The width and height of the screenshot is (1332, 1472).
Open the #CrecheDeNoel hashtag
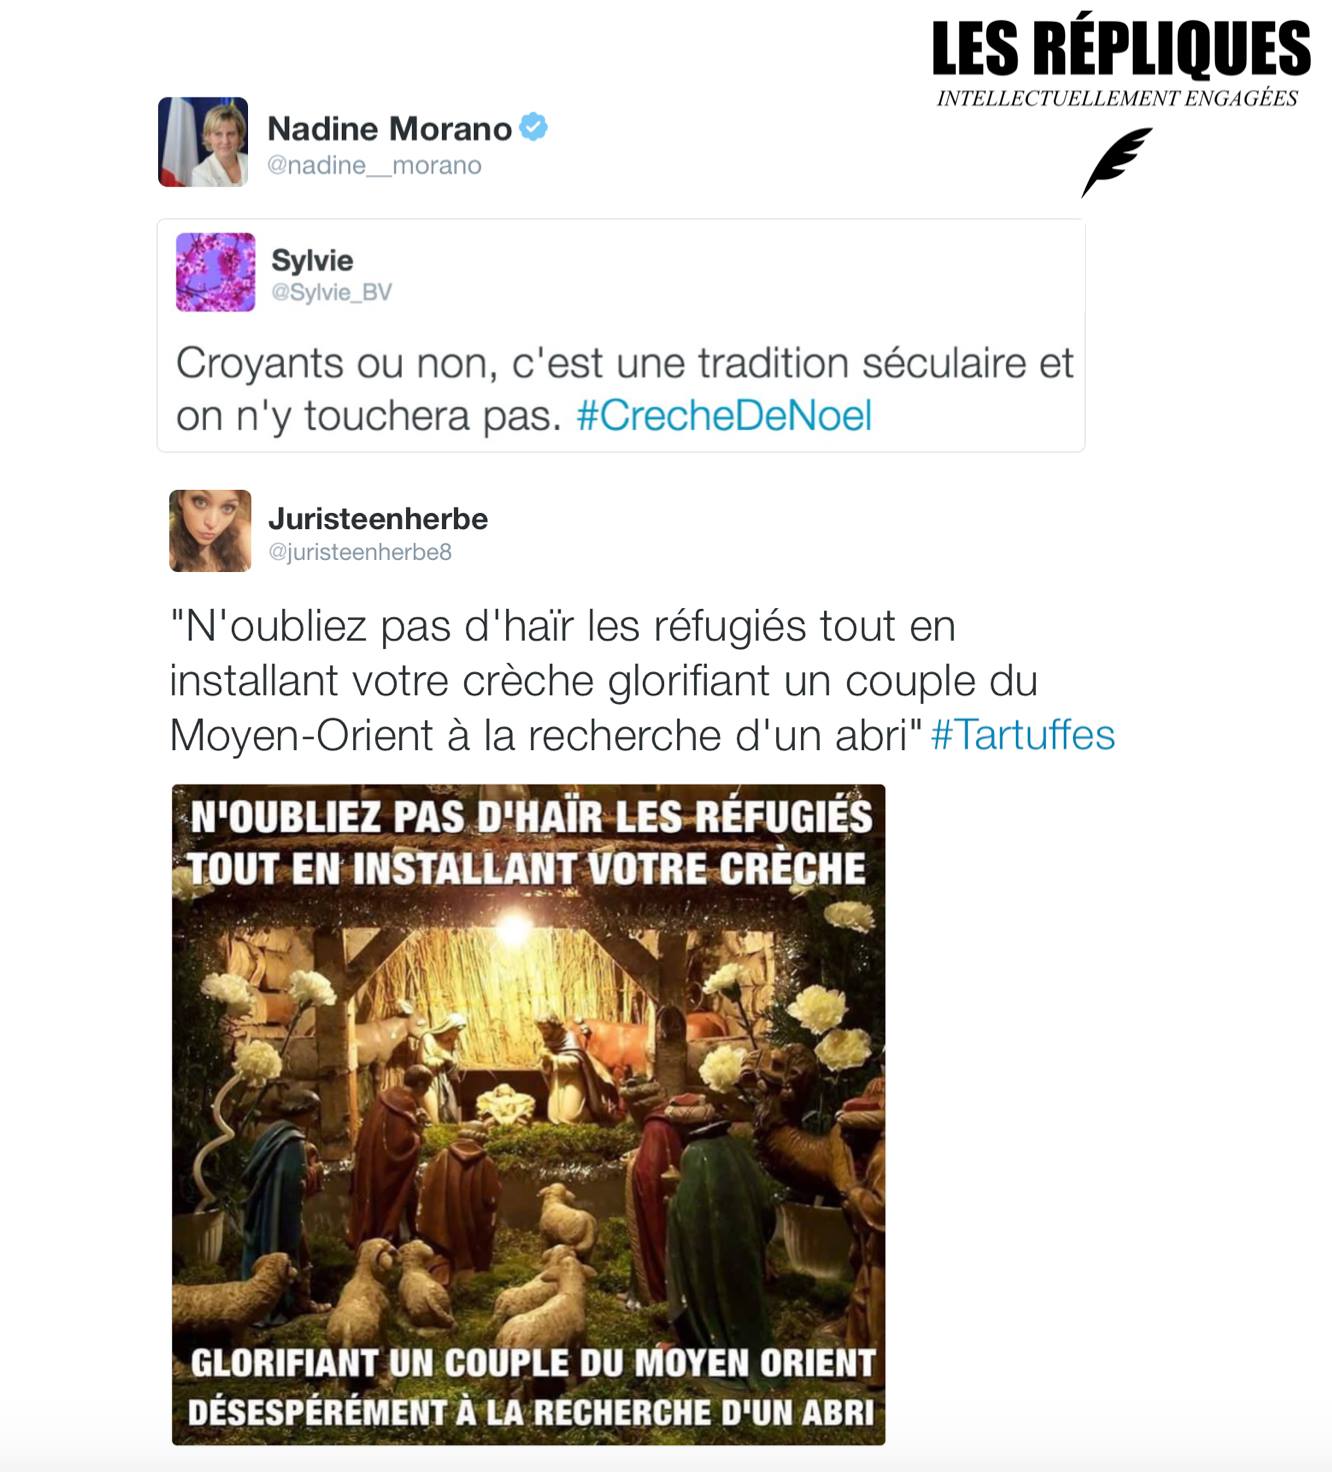pyautogui.click(x=724, y=416)
